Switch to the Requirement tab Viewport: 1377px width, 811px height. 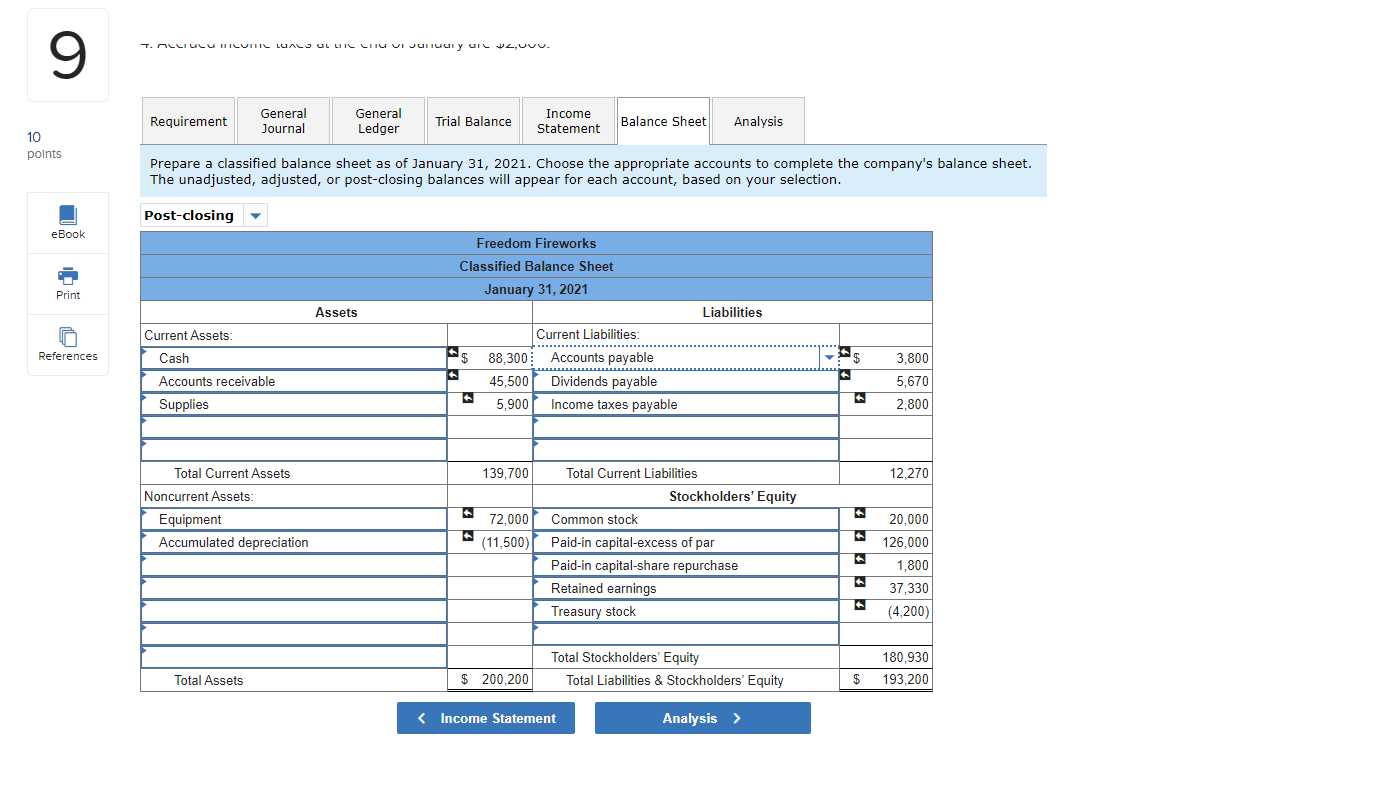[188, 121]
